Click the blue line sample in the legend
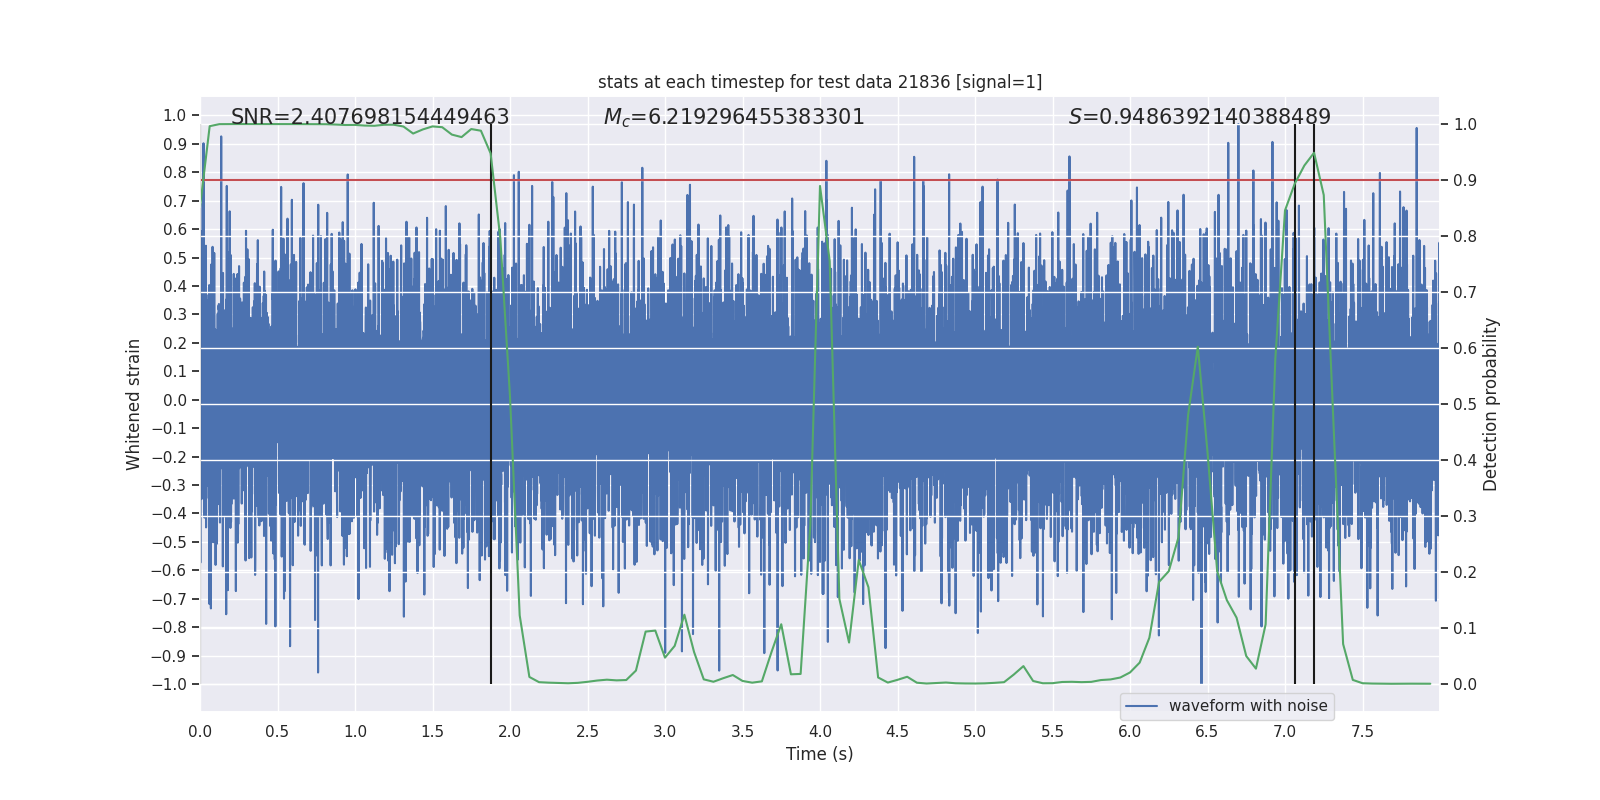The height and width of the screenshot is (800, 1600). [1141, 706]
